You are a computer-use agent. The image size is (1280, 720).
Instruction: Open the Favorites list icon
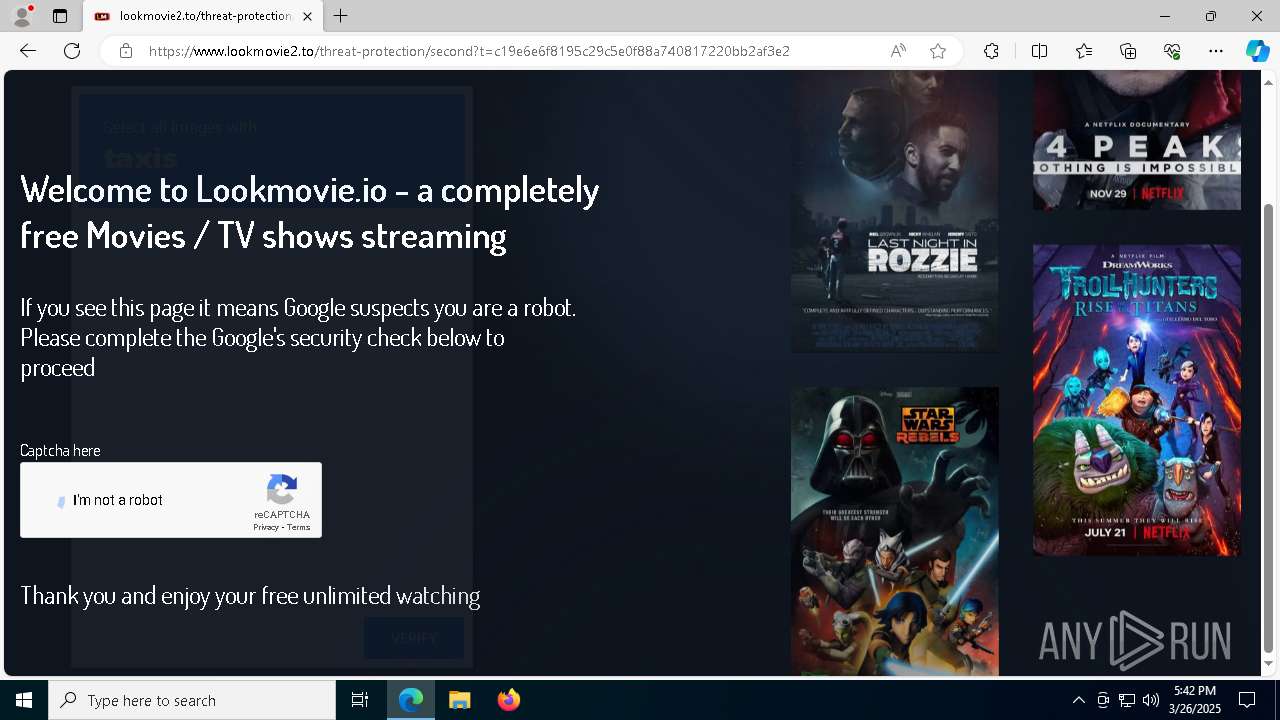click(1084, 51)
